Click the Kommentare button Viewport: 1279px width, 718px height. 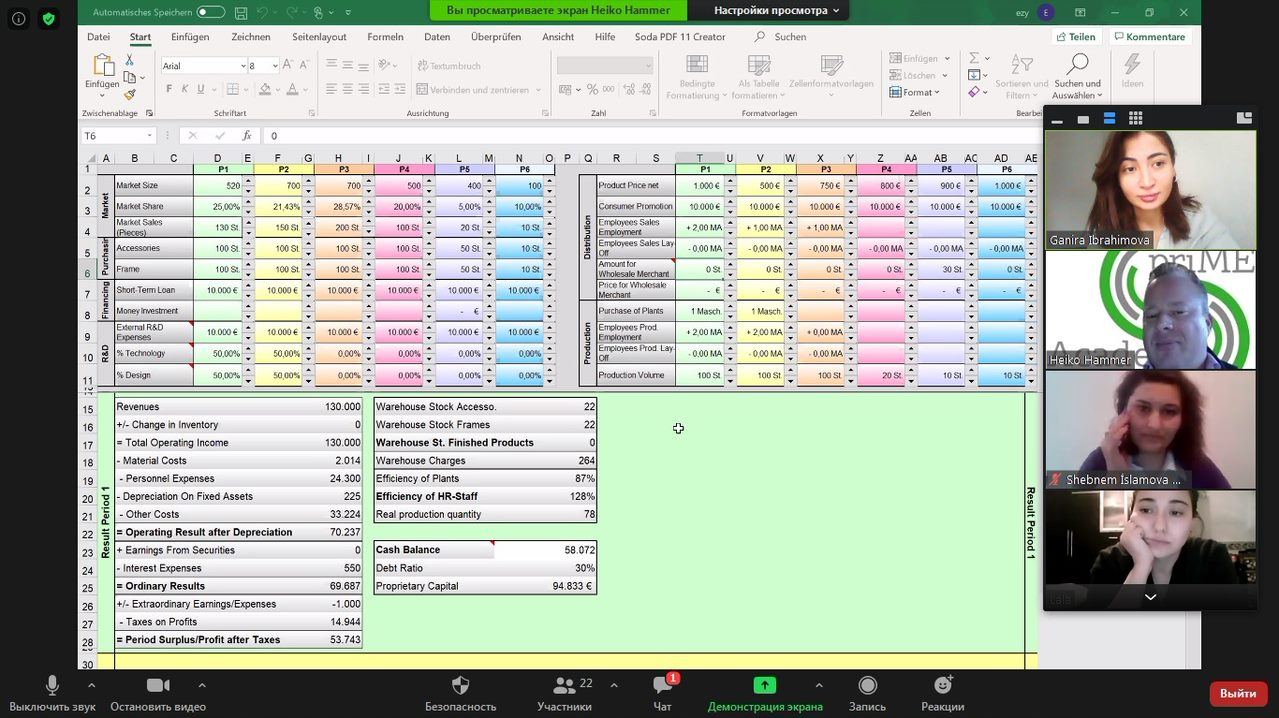(x=1149, y=37)
